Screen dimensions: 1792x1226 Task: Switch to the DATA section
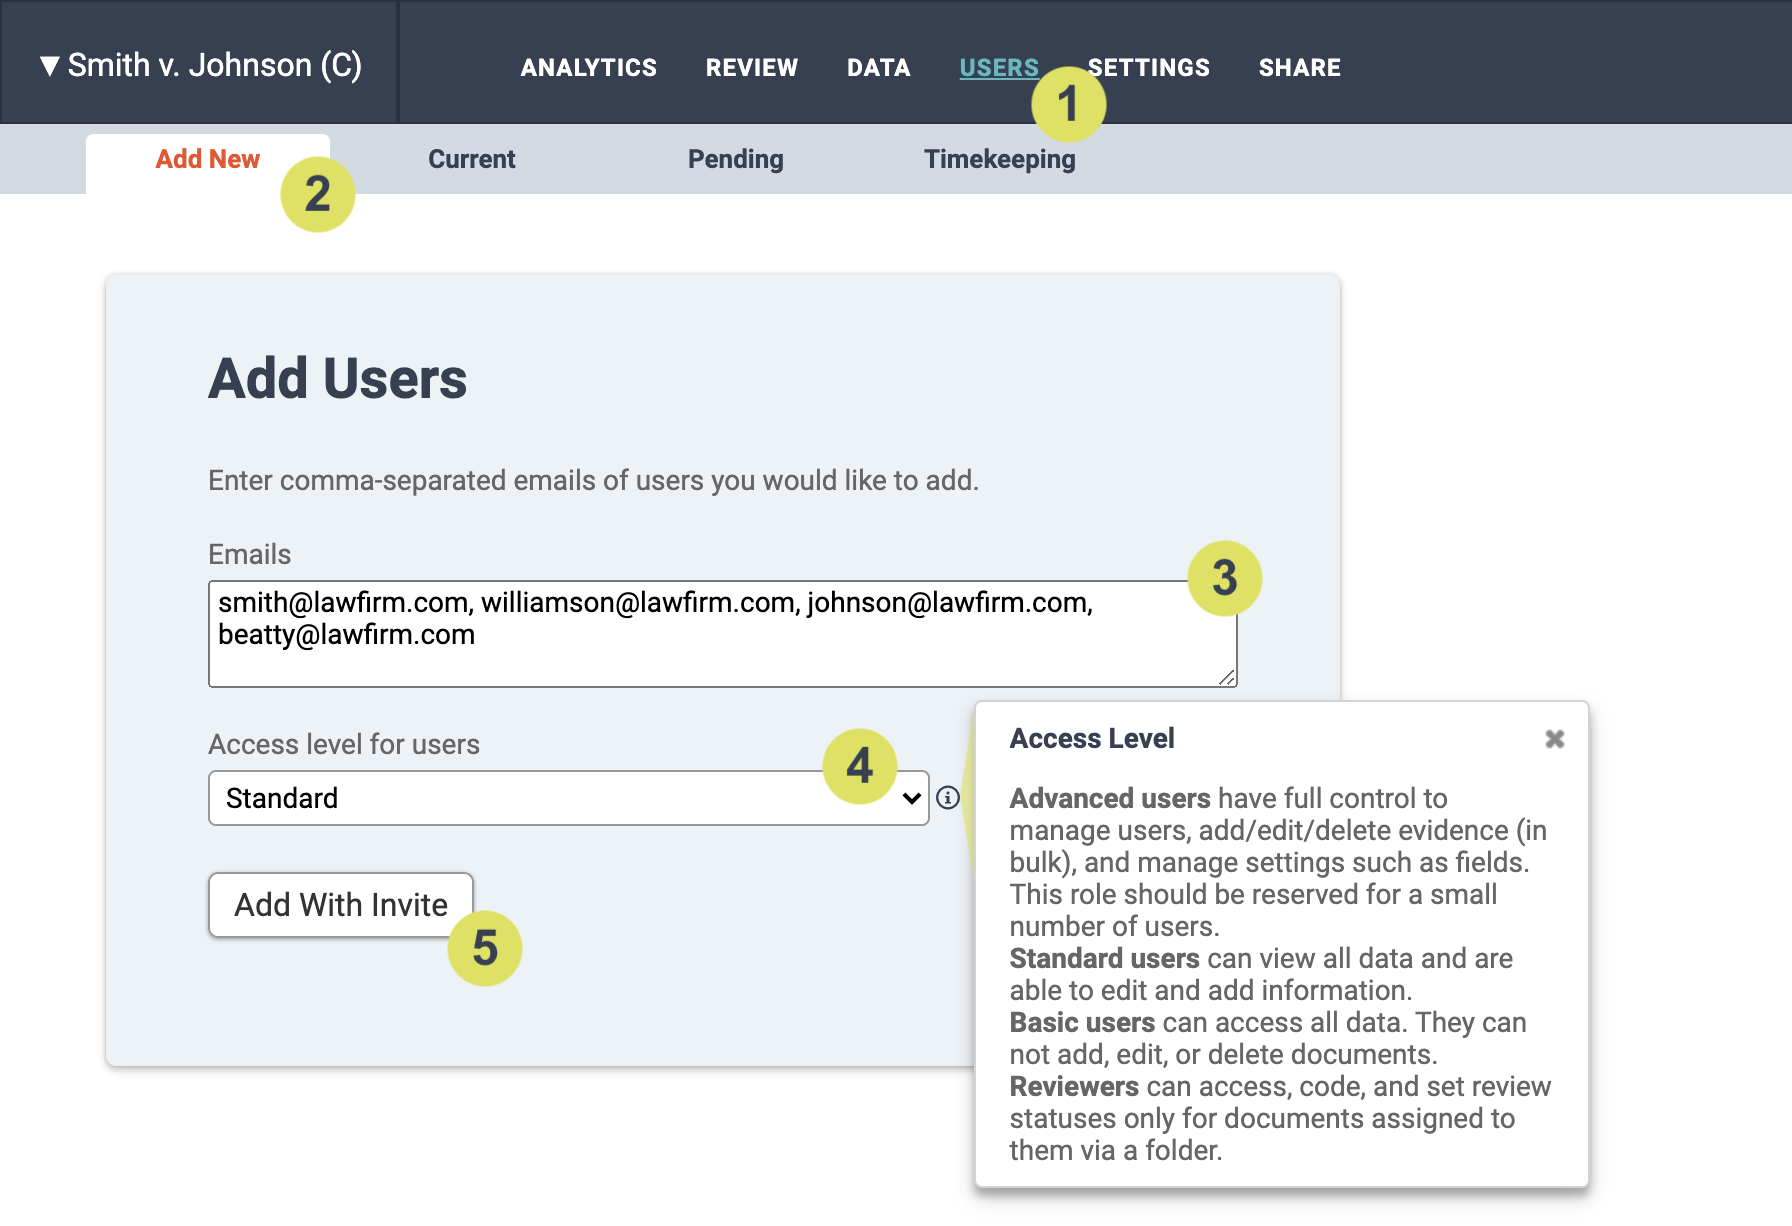[x=879, y=67]
